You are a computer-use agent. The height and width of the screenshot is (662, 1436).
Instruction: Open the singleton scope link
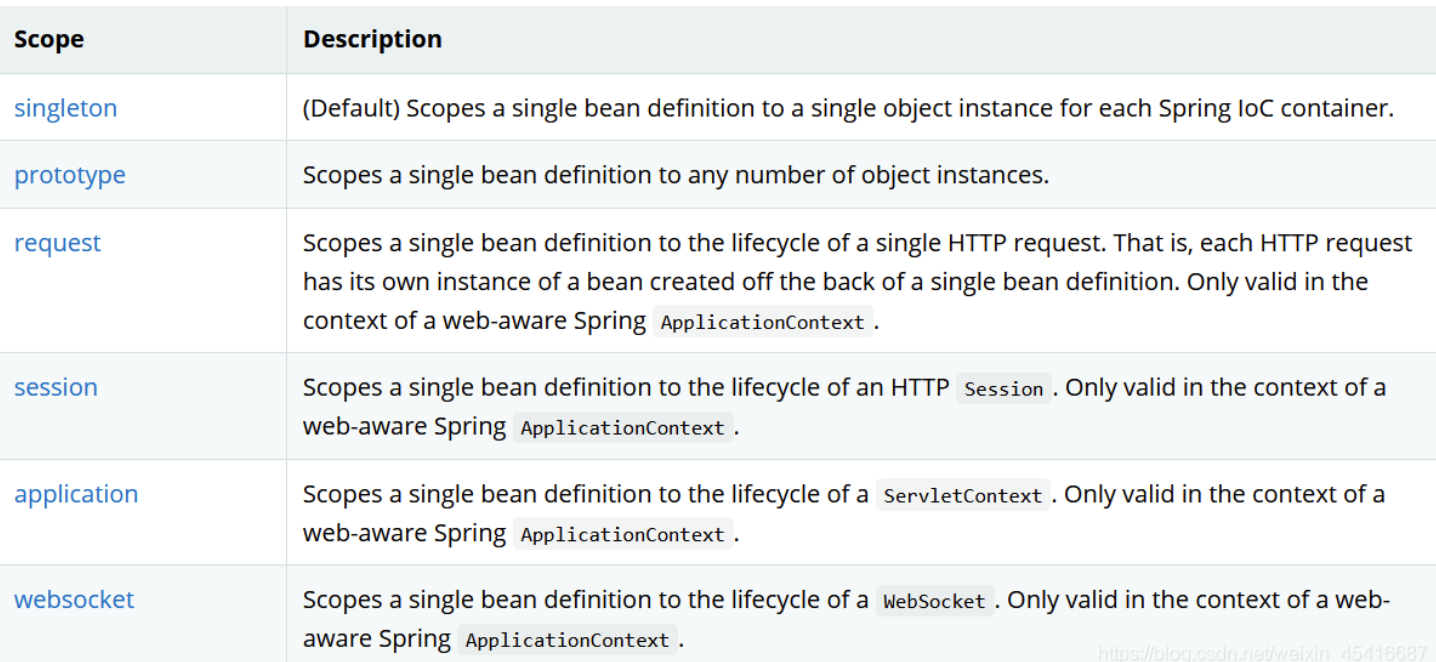pyautogui.click(x=65, y=108)
